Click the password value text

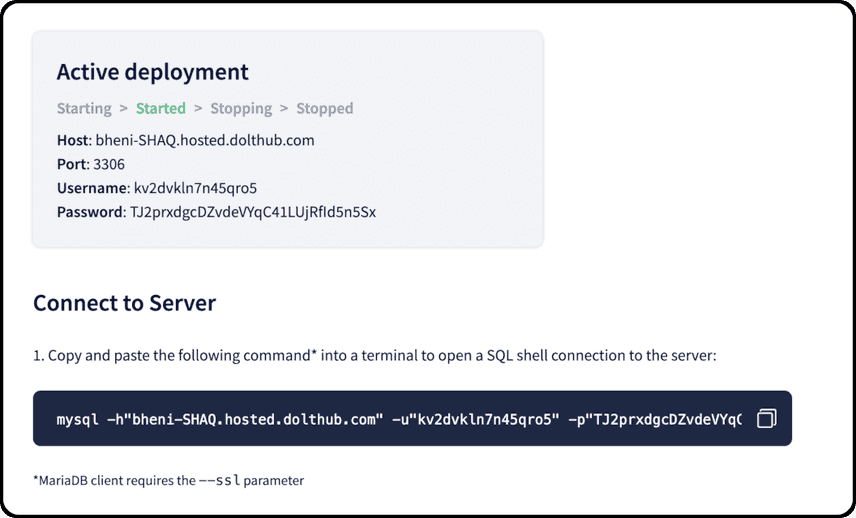(253, 212)
